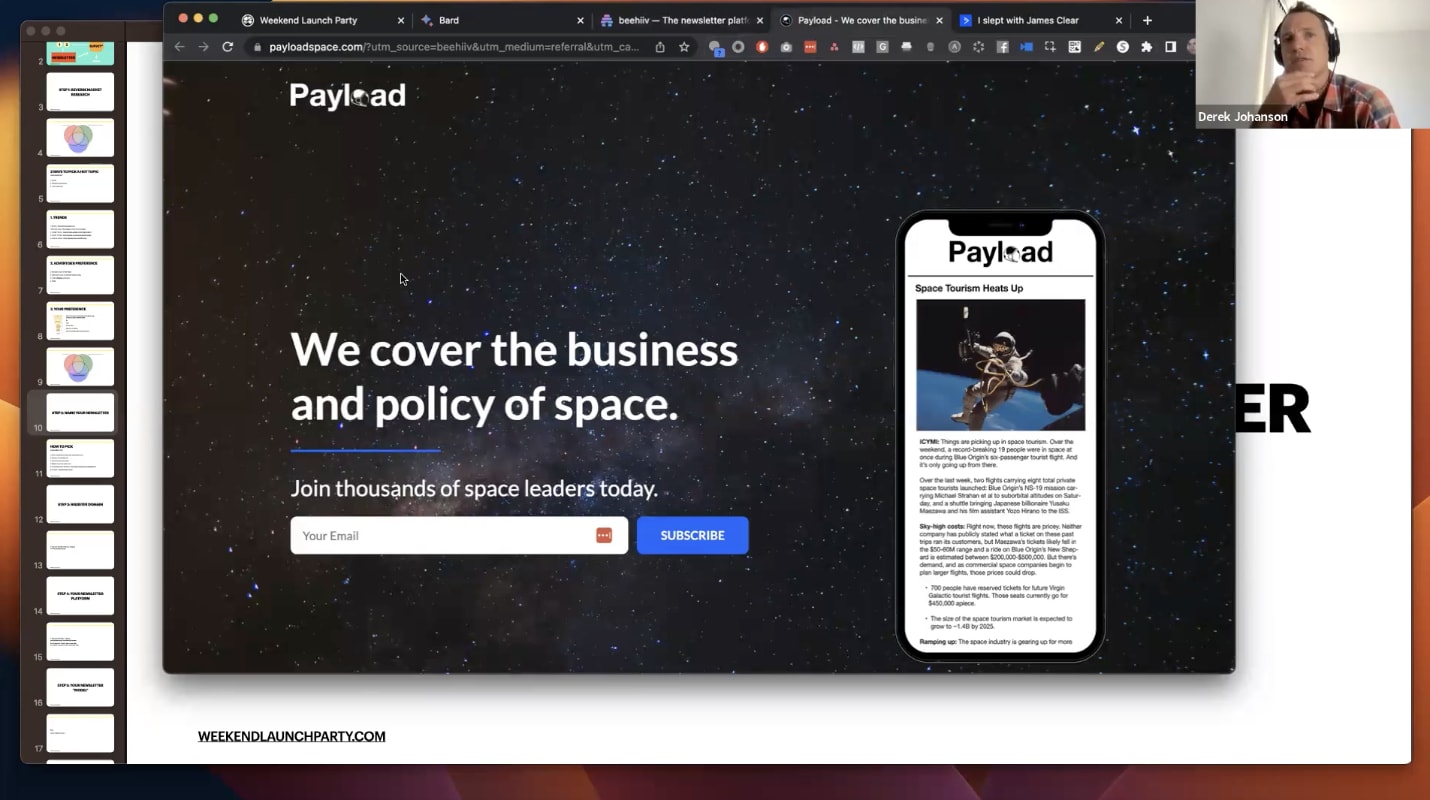Image resolution: width=1430 pixels, height=800 pixels.
Task: Open the WEEKENDLAUNCHPARTY.COM link
Action: (291, 736)
